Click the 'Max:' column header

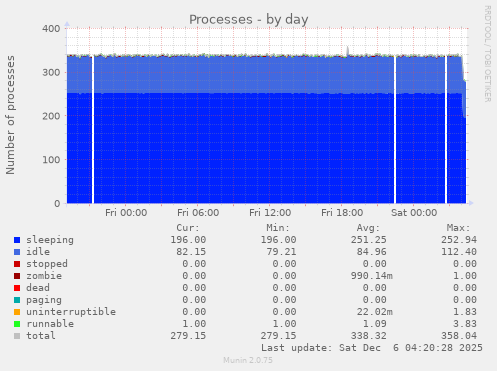[x=459, y=228]
